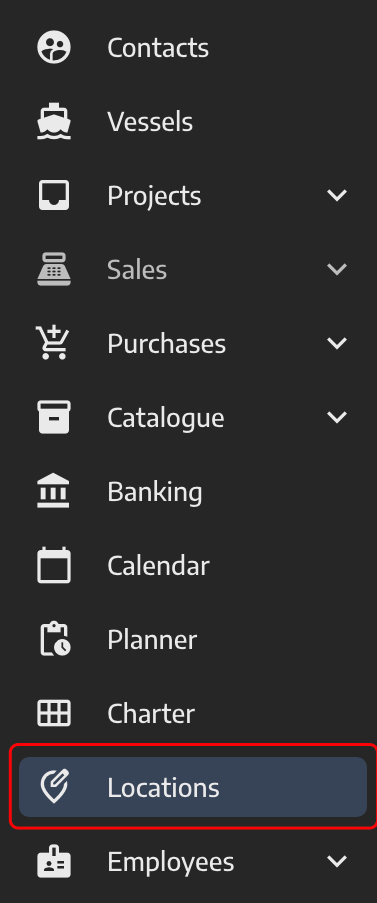Expand the Projects submenu chevron
This screenshot has height=903, width=377.
(337, 195)
